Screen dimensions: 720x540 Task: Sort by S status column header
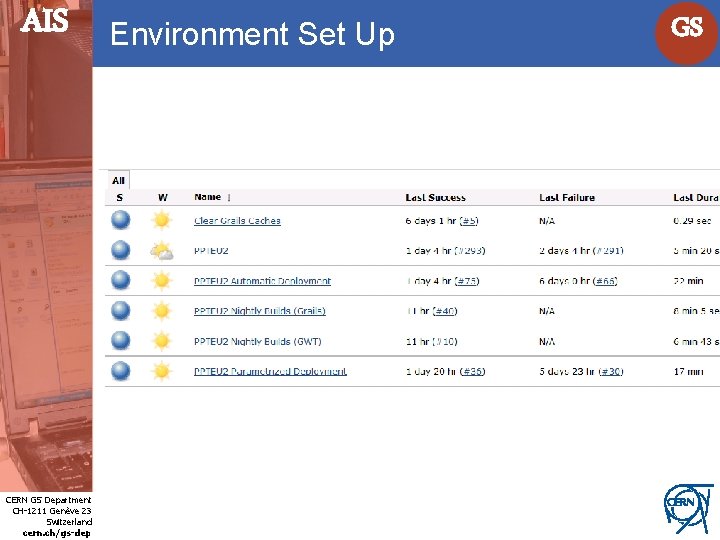(x=120, y=197)
